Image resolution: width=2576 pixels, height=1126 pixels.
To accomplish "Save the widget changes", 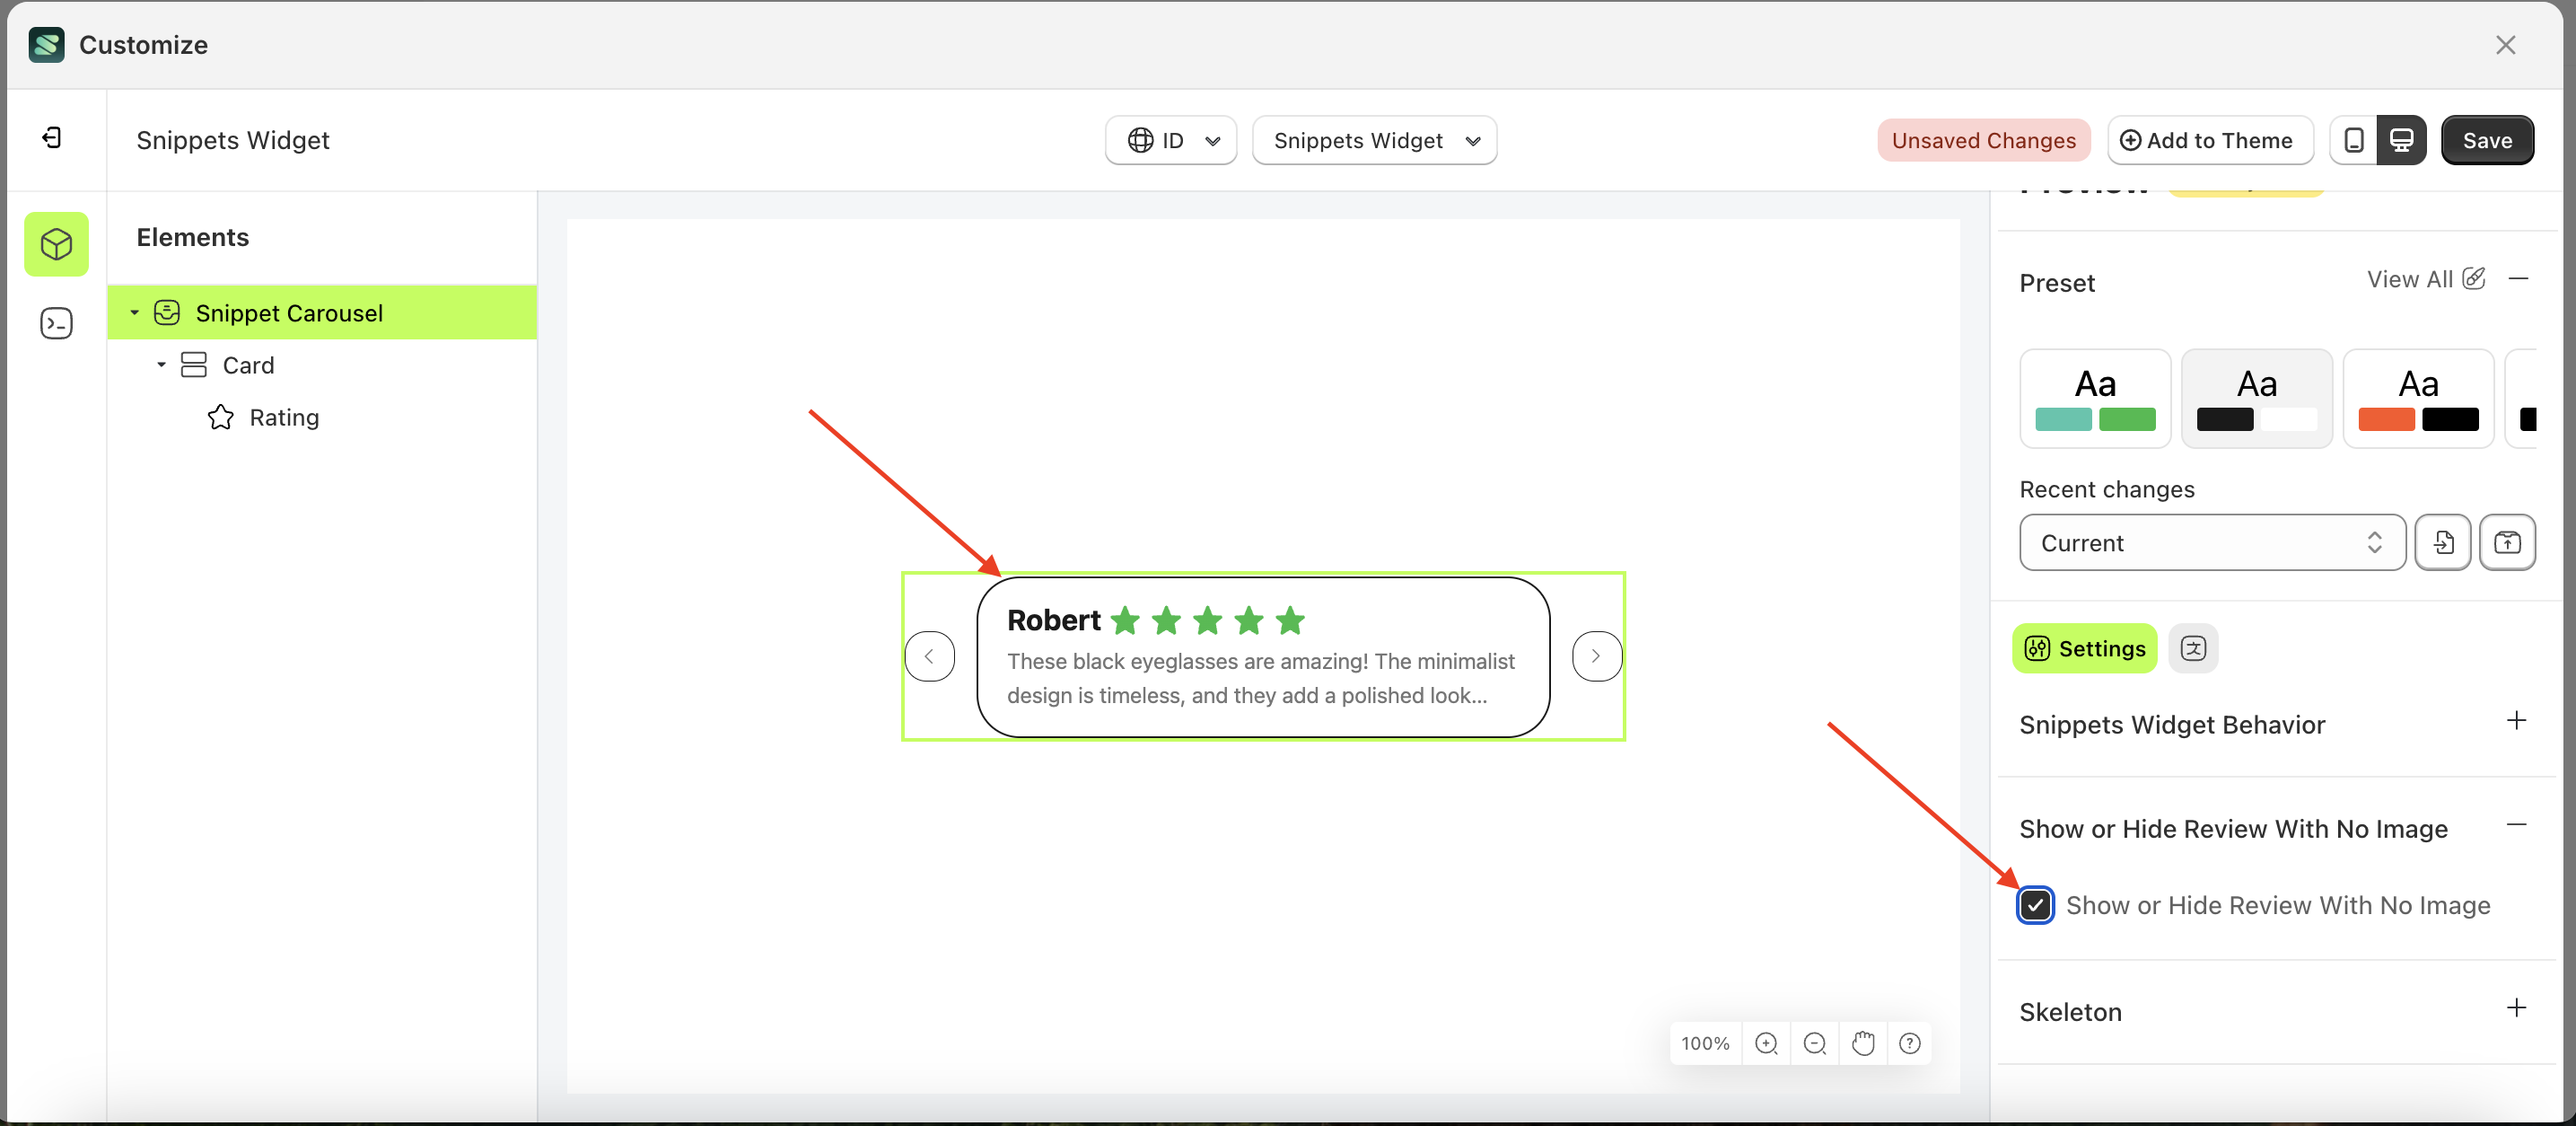I will (2488, 140).
